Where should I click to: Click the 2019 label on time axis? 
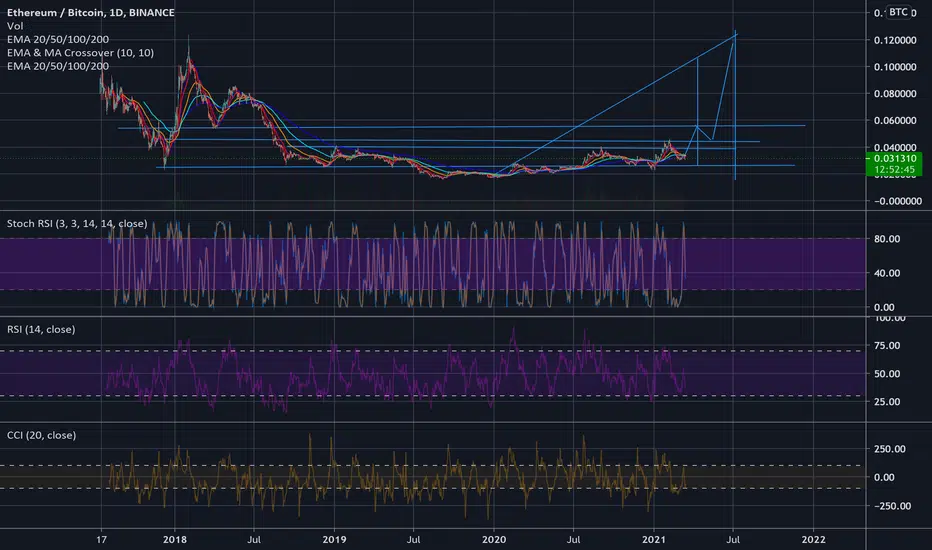334,540
